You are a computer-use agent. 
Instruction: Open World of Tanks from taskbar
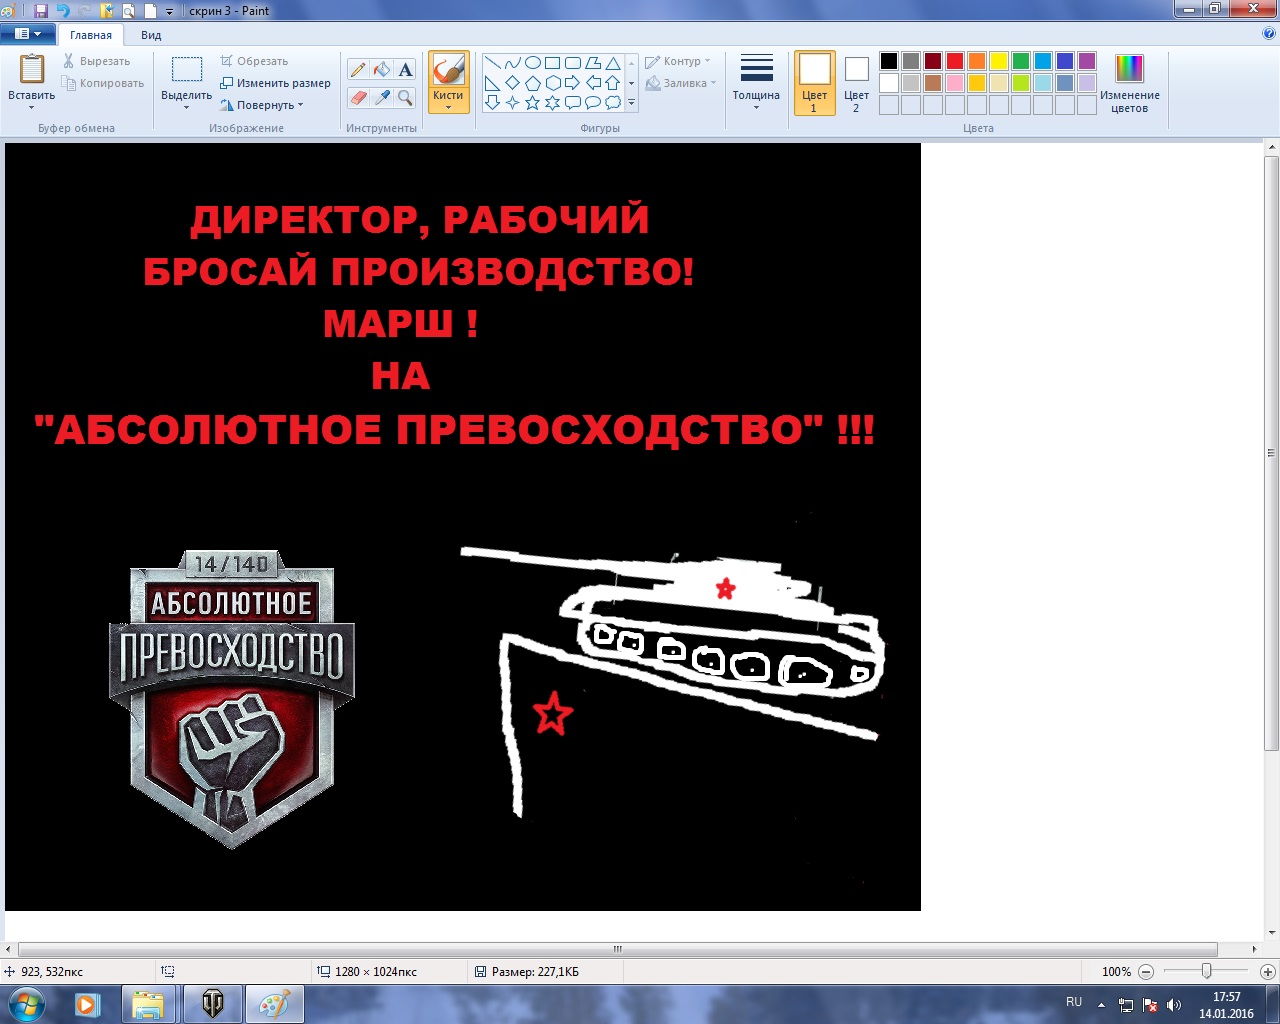(x=212, y=1004)
